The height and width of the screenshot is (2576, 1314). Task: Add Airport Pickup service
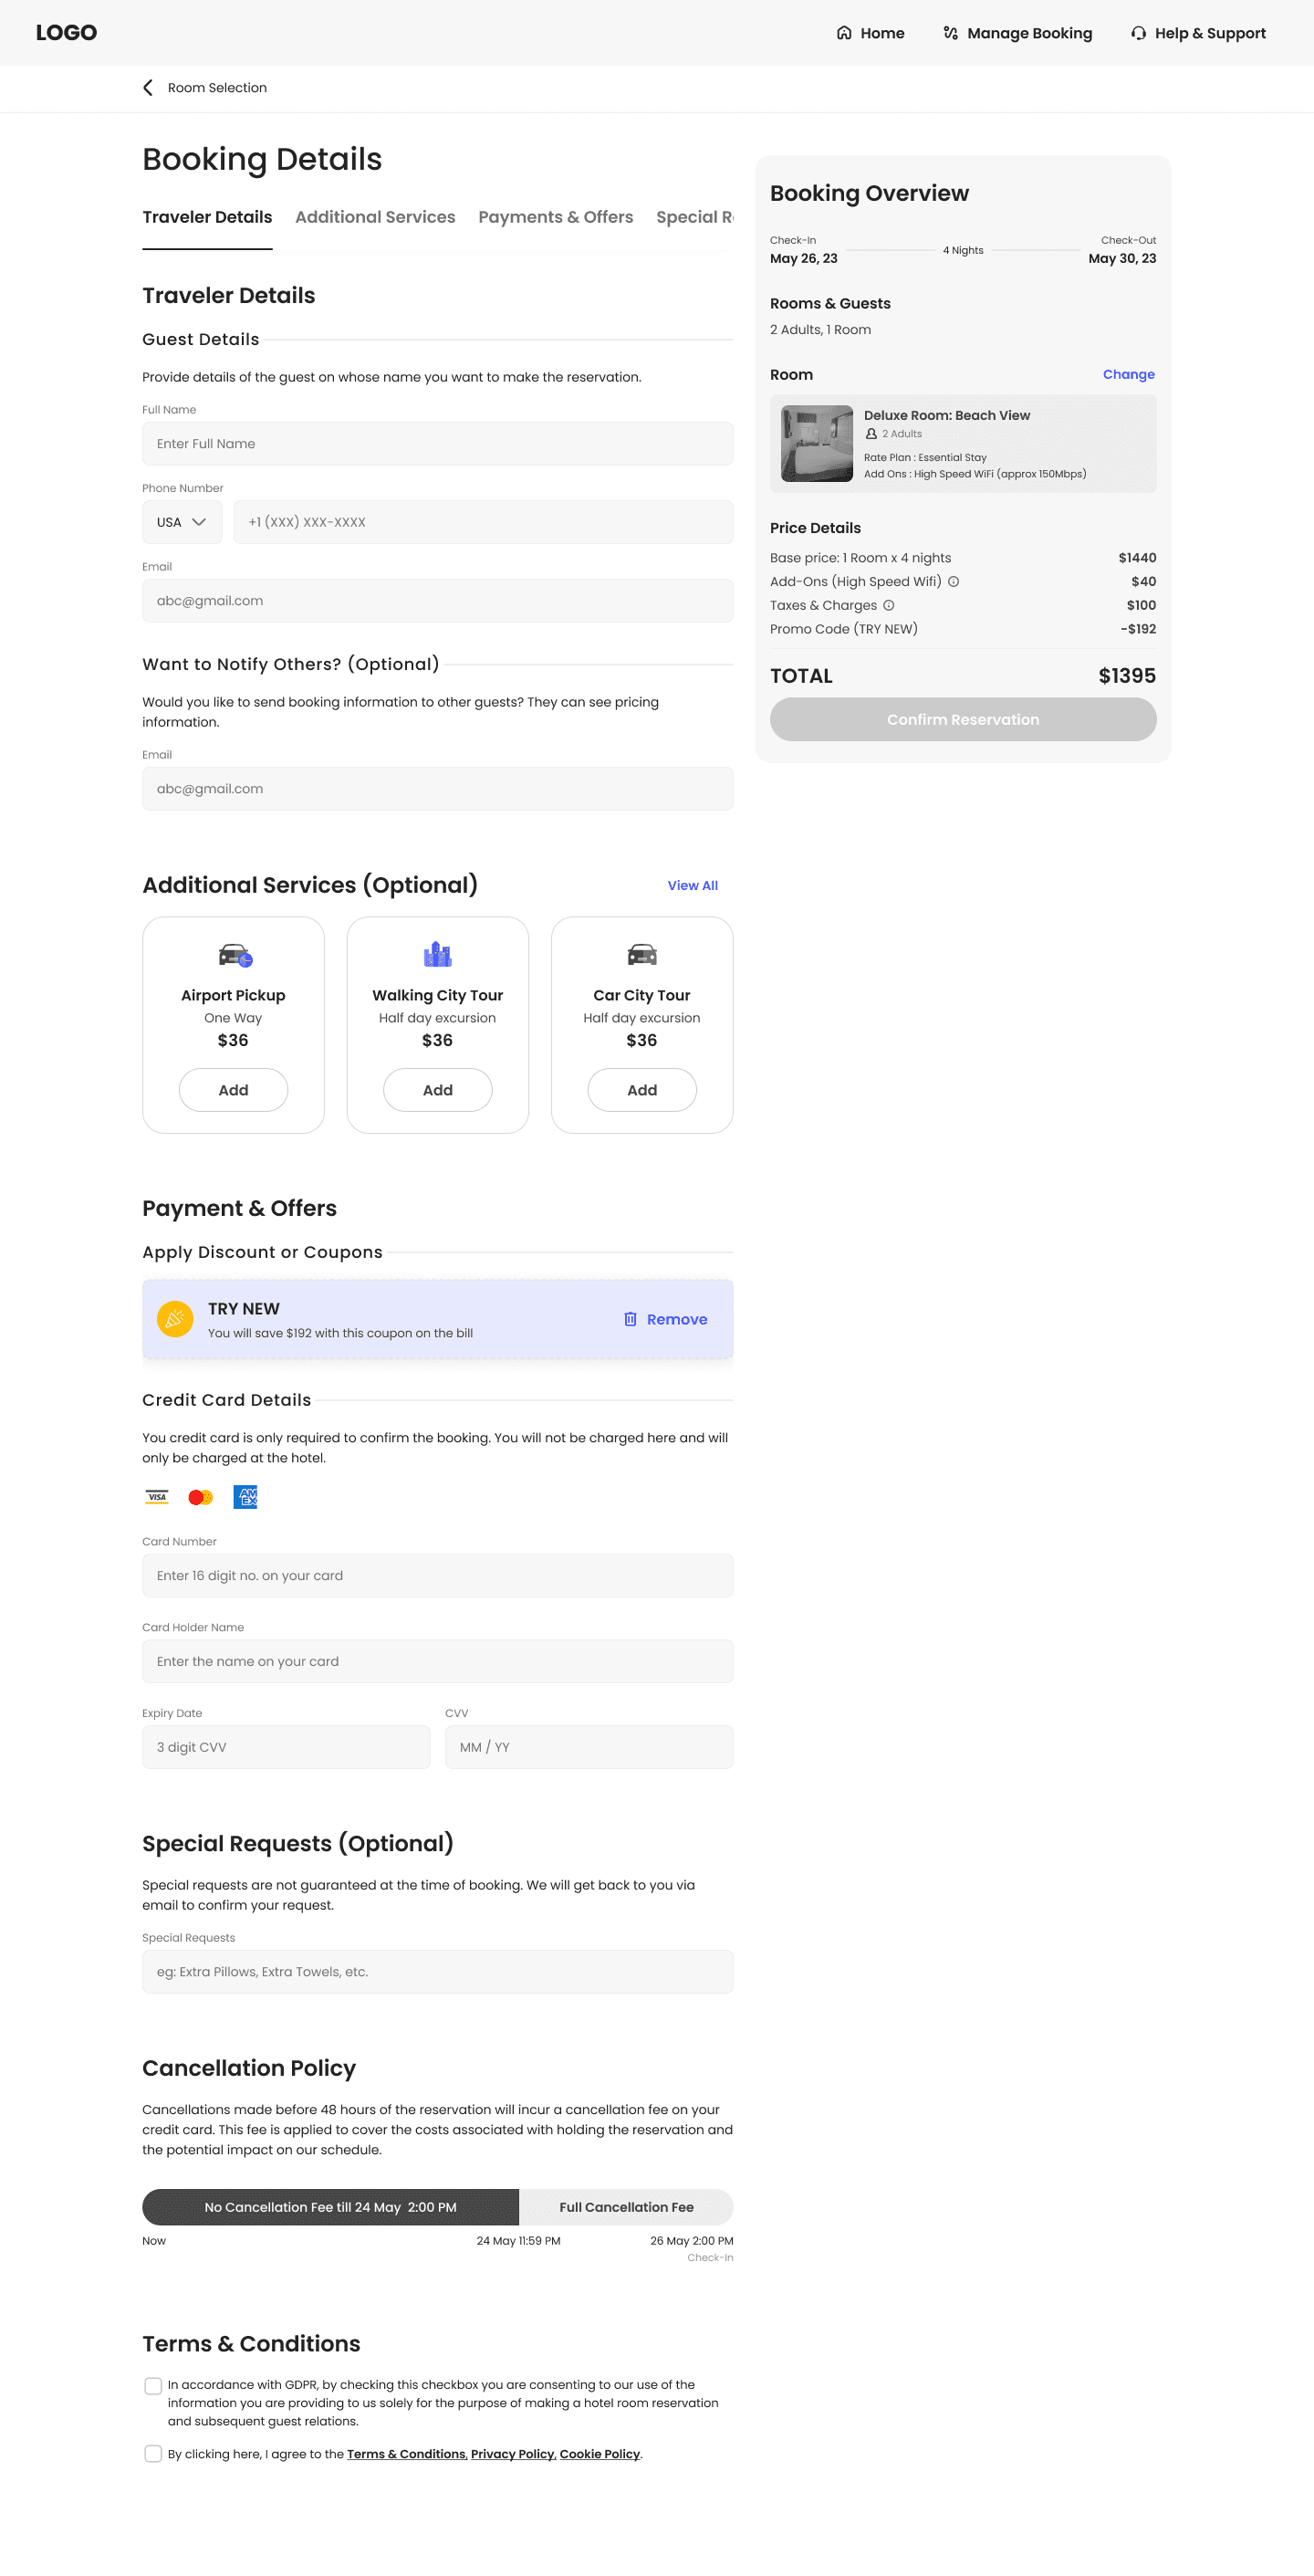(x=233, y=1090)
